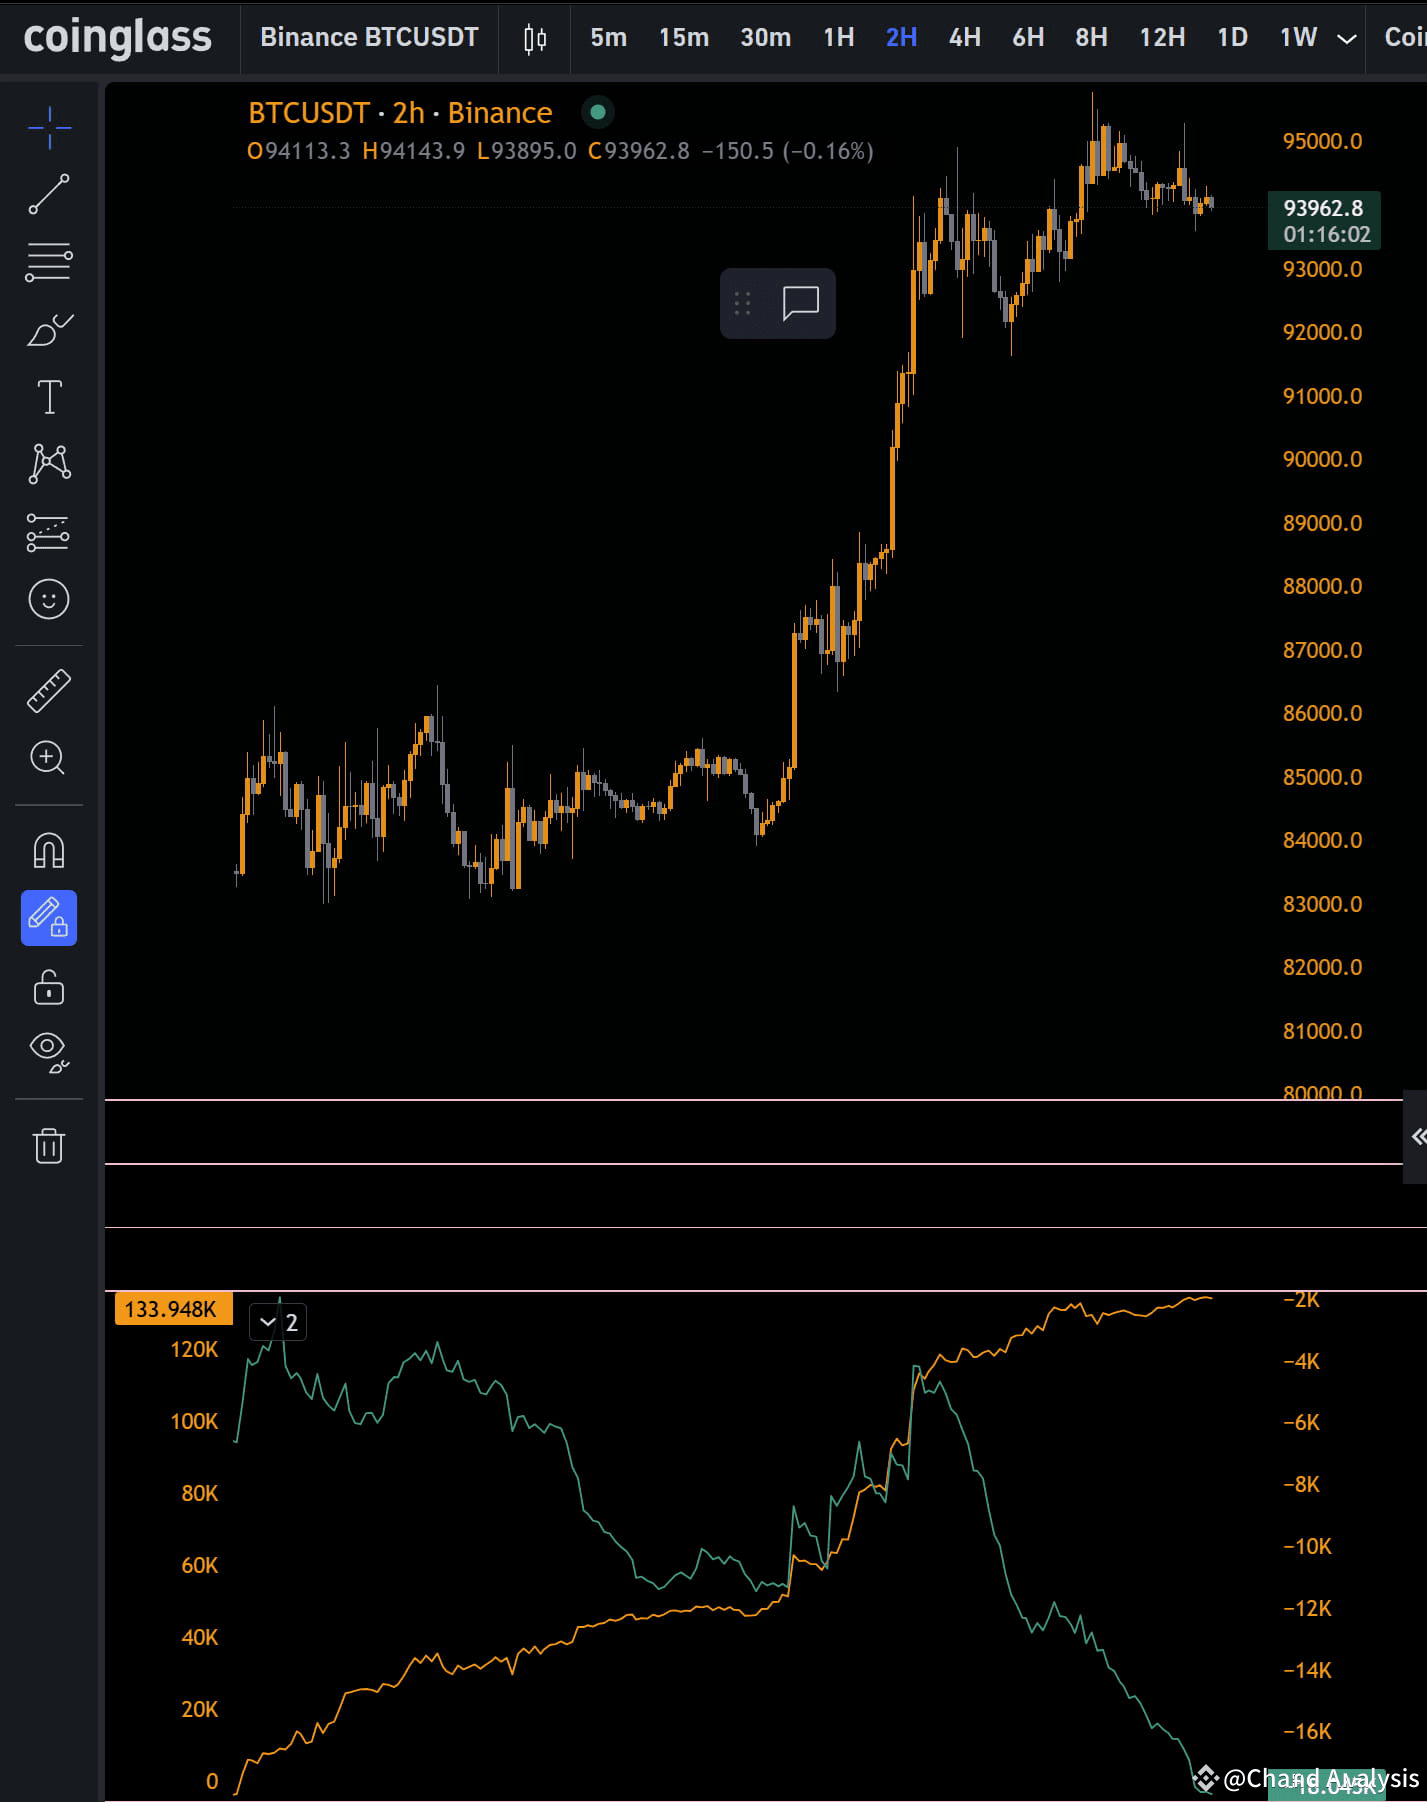The height and width of the screenshot is (1802, 1427).
Task: Switch to the 1D timeframe
Action: pos(1232,38)
